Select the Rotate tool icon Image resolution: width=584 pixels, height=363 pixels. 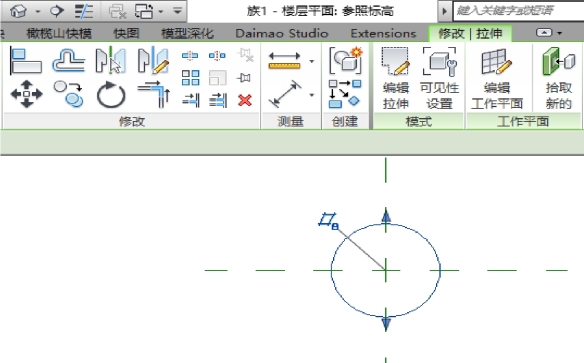pyautogui.click(x=111, y=94)
